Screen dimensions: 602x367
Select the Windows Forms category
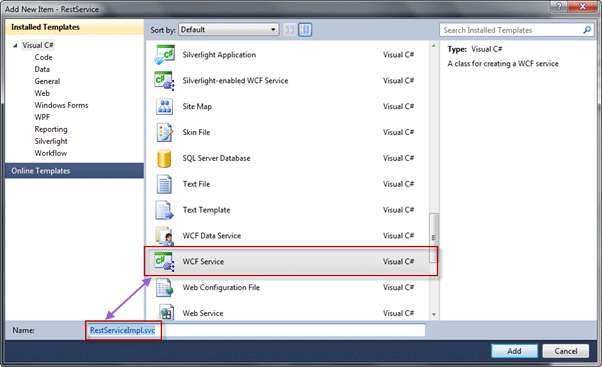(61, 105)
